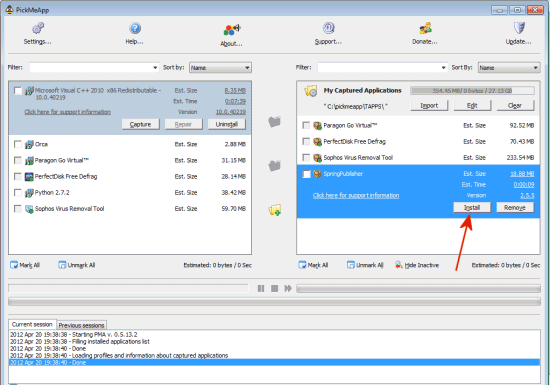The image size is (550, 385).
Task: Check the installed PerfectDisk Free Defrag checkbox
Action: tap(18, 177)
